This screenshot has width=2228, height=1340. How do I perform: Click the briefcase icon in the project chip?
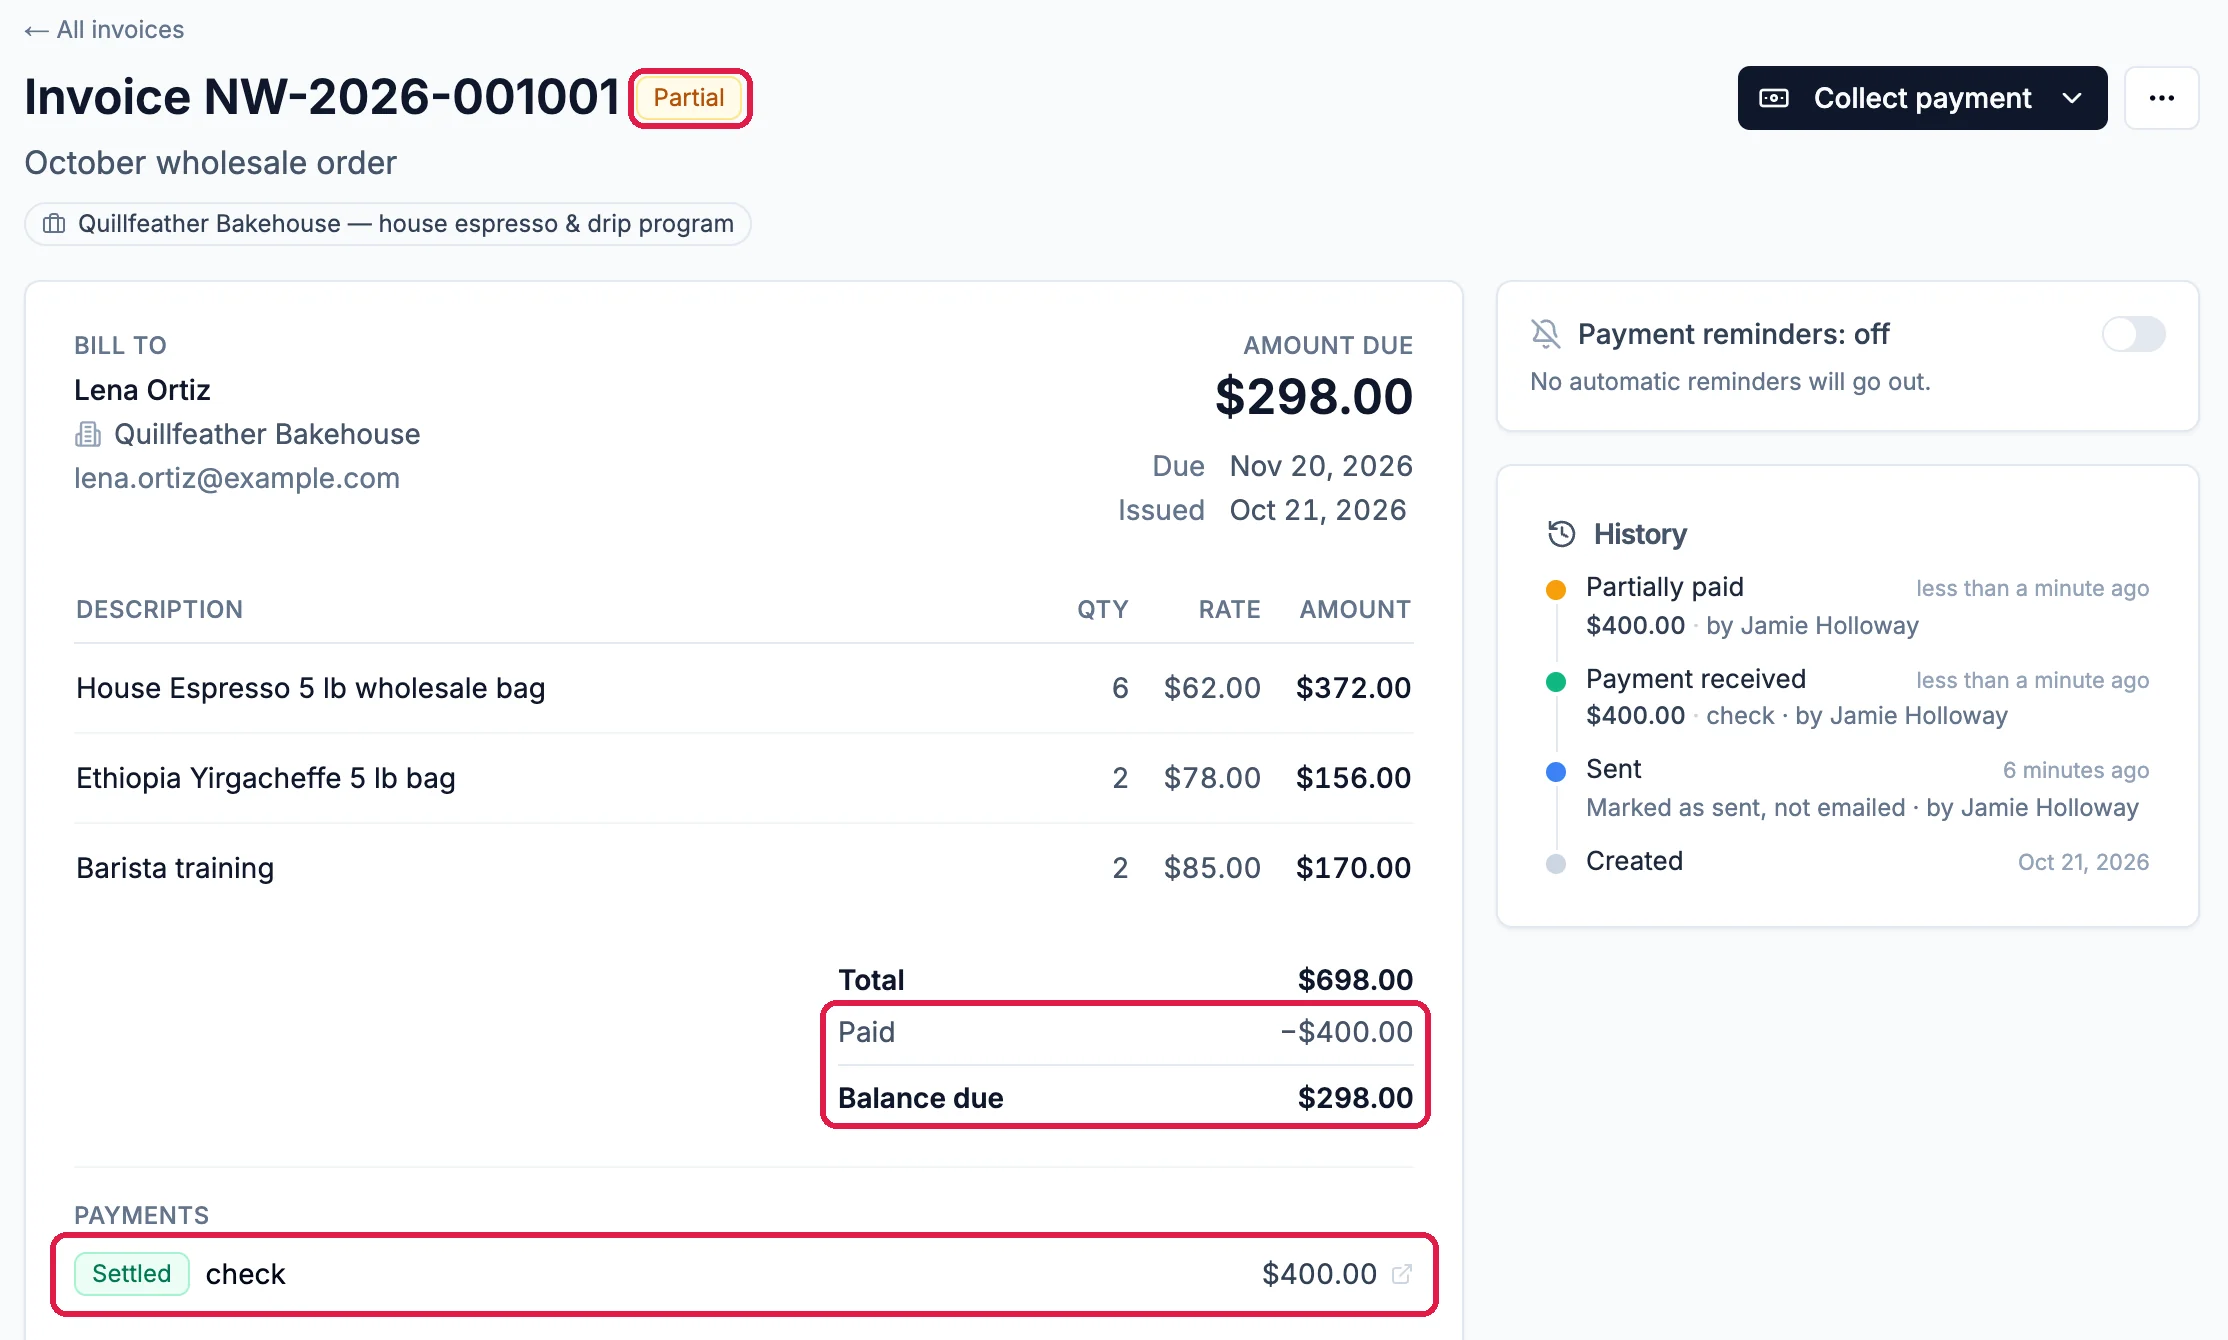coord(54,224)
